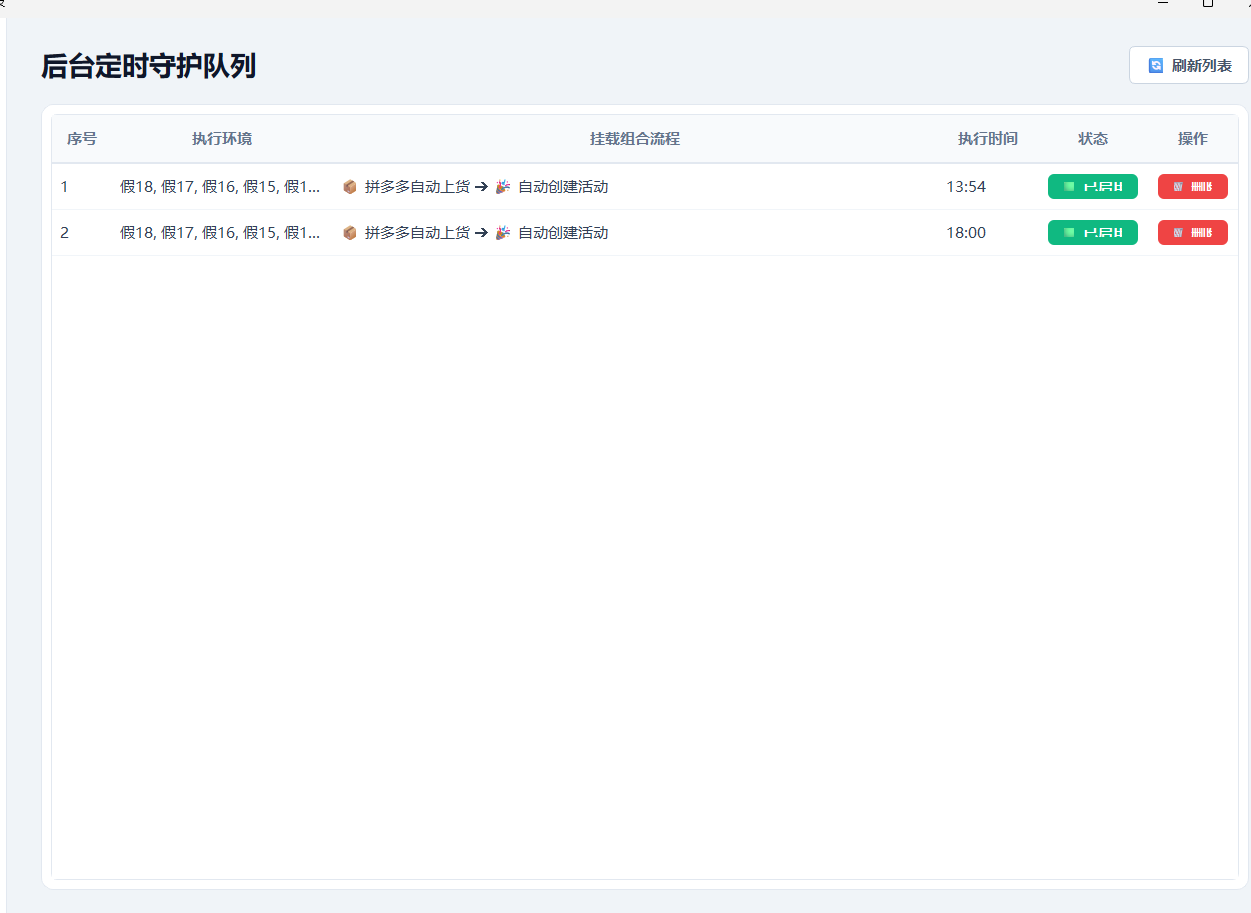
Task: Minimize the application window
Action: [1163, 5]
